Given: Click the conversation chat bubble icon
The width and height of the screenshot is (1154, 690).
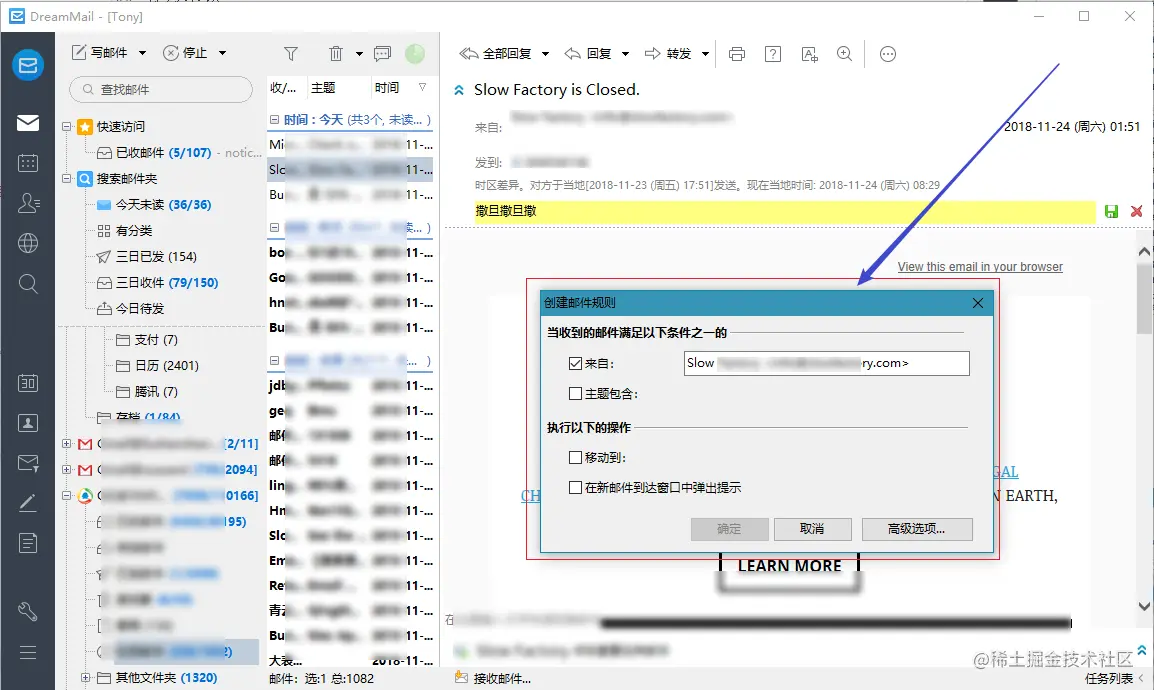Looking at the screenshot, I should [x=382, y=54].
